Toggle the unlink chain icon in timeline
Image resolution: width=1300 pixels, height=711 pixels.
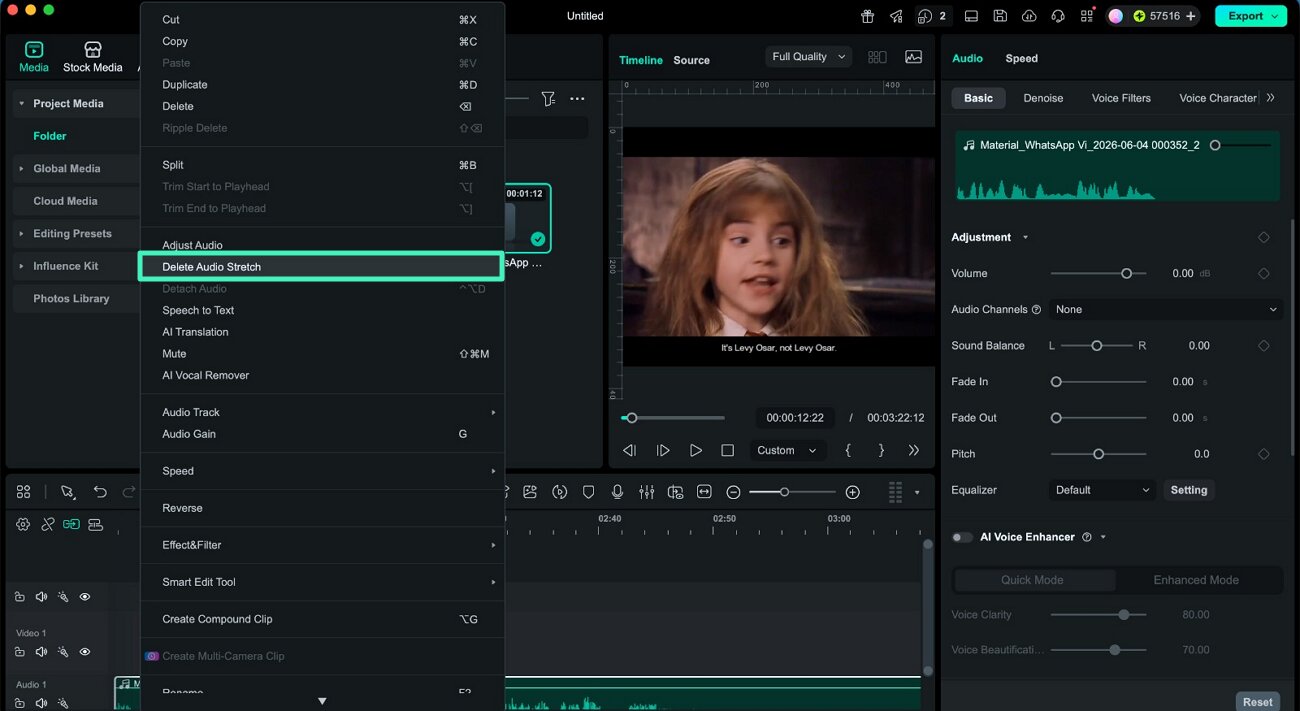[47, 524]
